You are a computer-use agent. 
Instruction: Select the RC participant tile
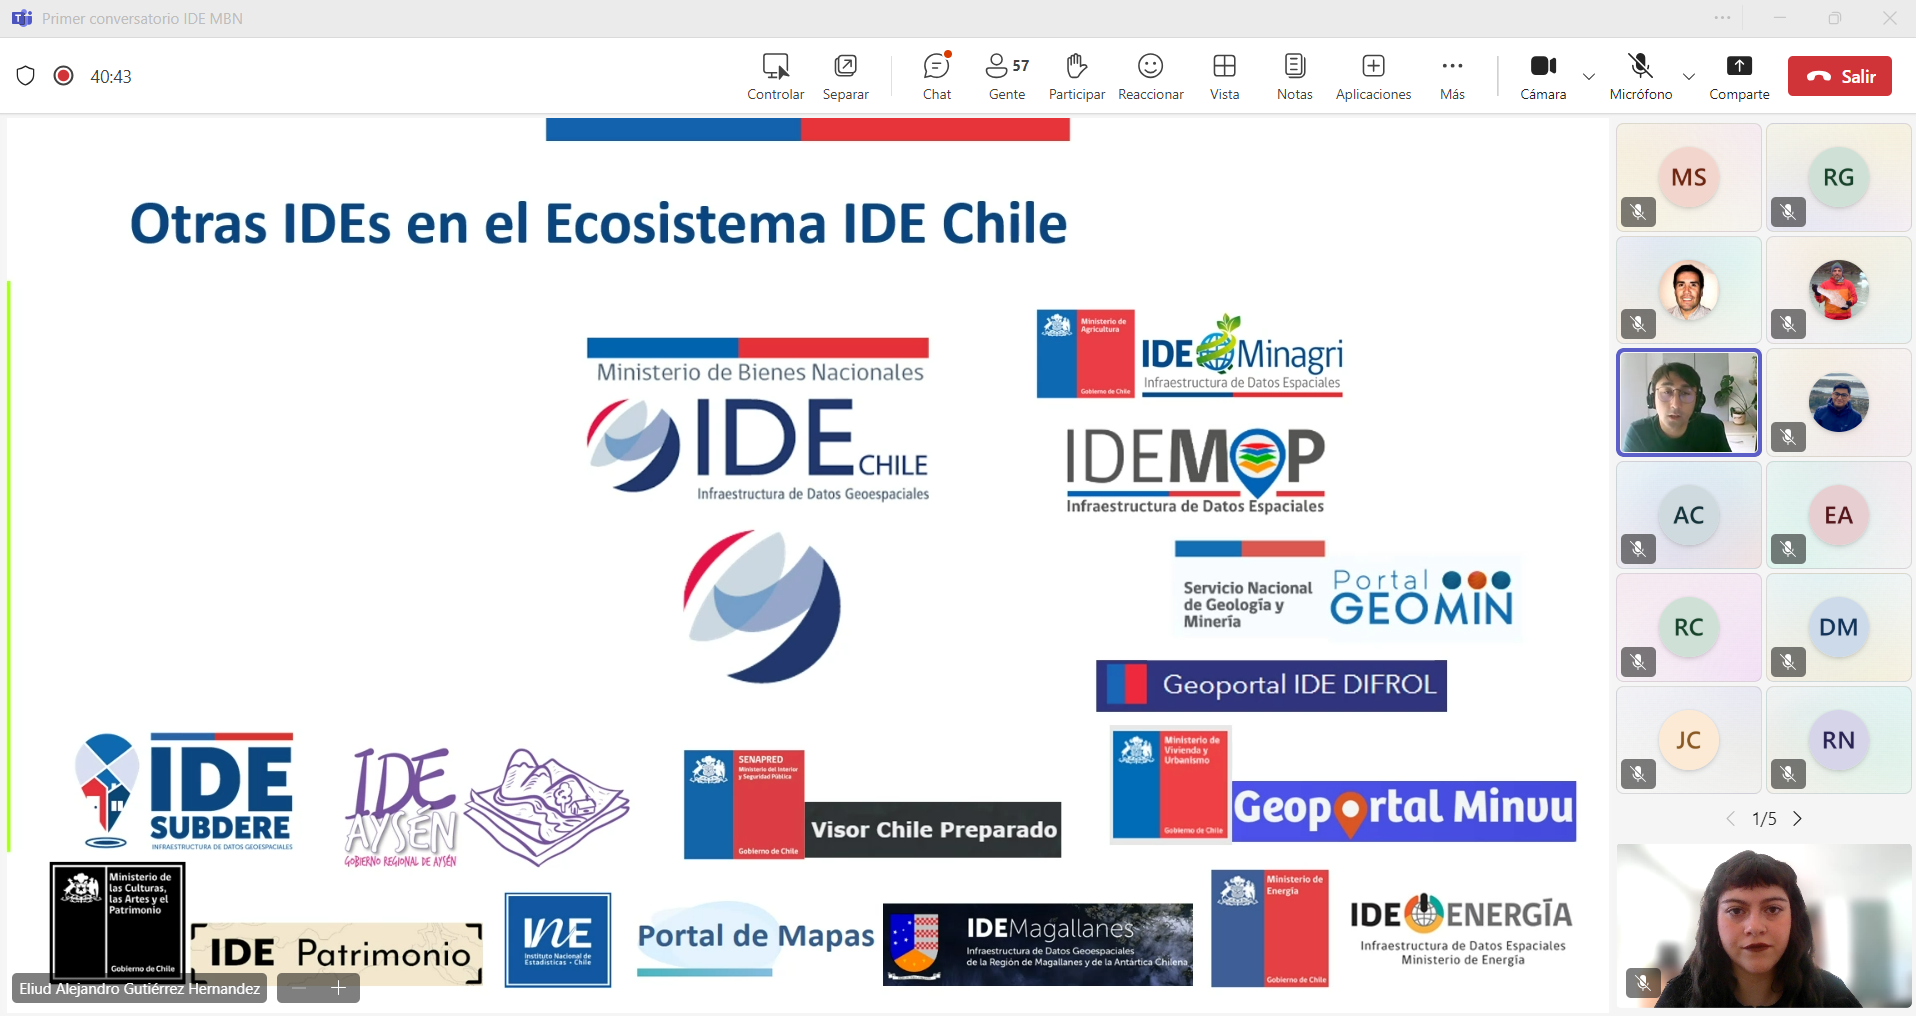(1689, 627)
